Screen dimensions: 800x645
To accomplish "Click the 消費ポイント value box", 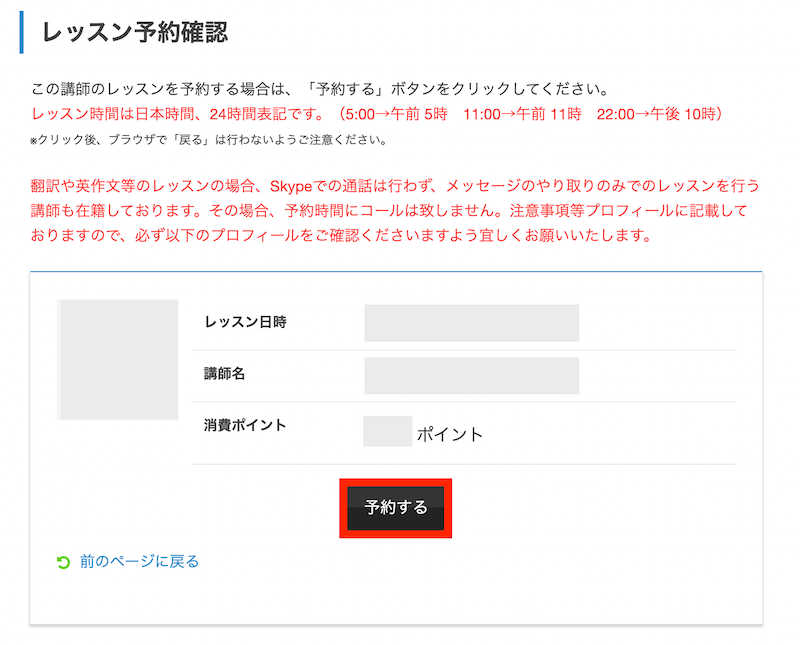I will click(388, 431).
